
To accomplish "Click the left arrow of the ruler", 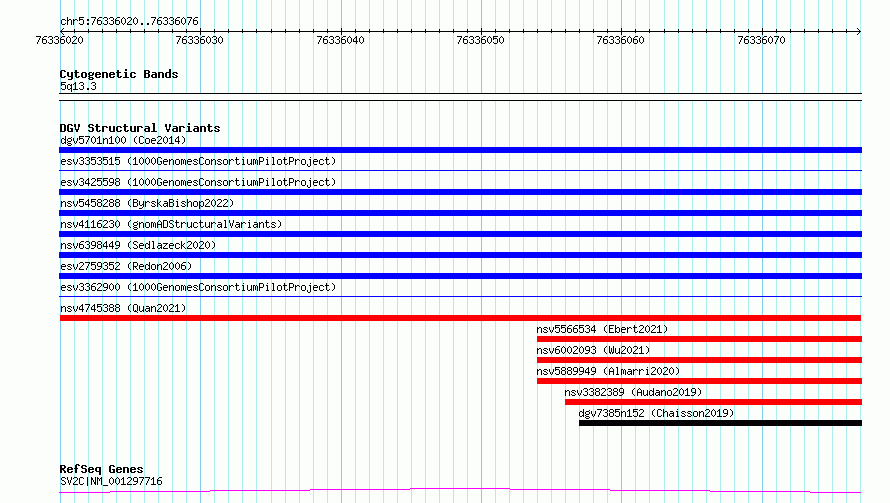I will [x=62, y=31].
